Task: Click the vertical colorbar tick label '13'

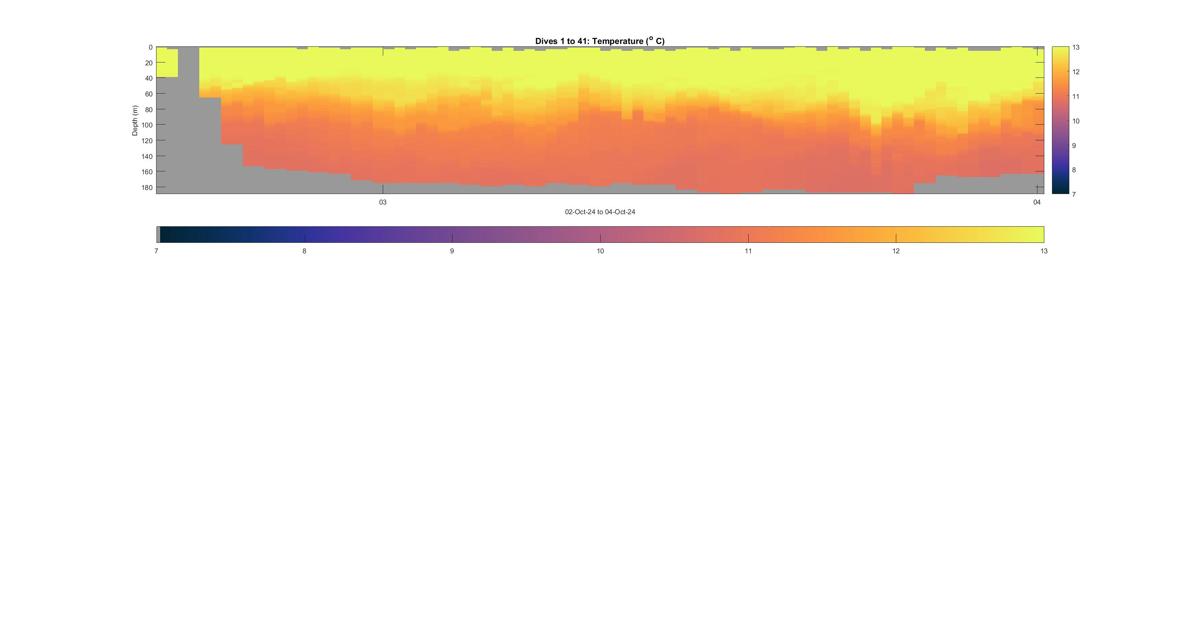Action: pyautogui.click(x=1076, y=47)
